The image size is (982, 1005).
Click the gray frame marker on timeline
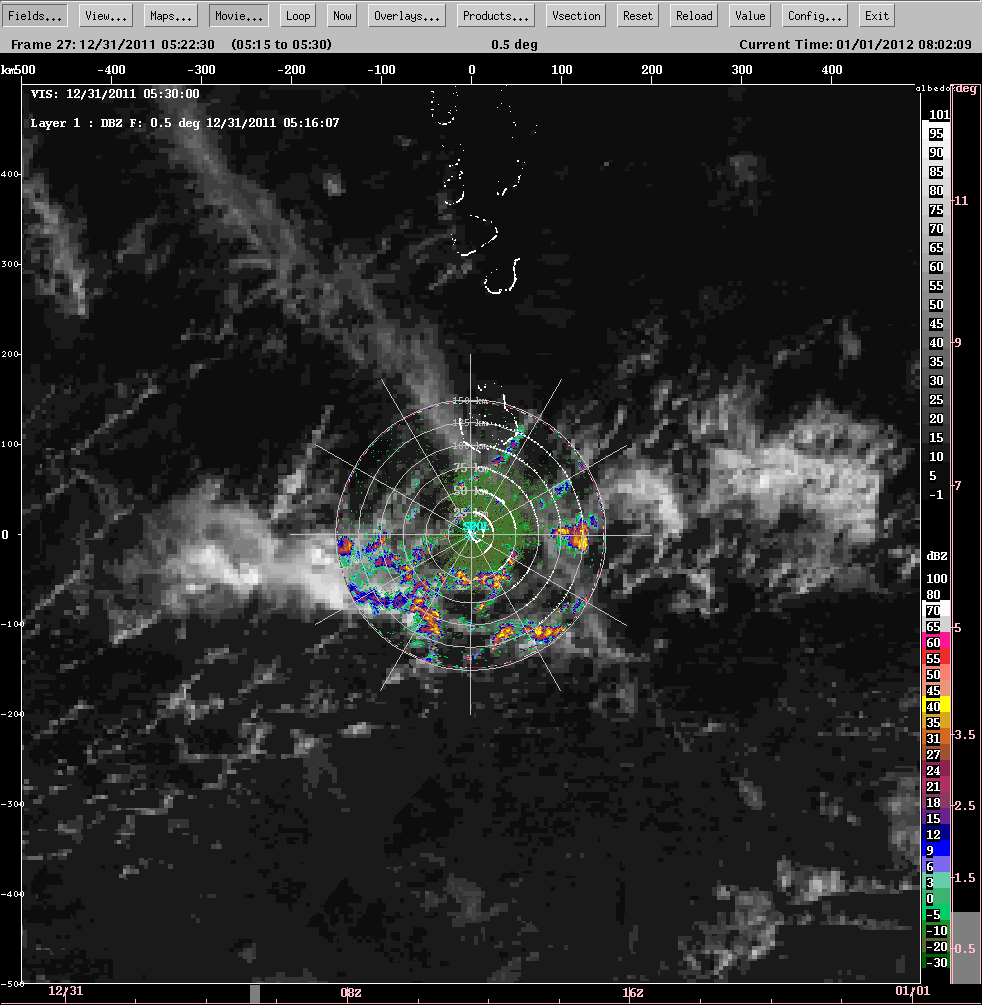pyautogui.click(x=254, y=993)
